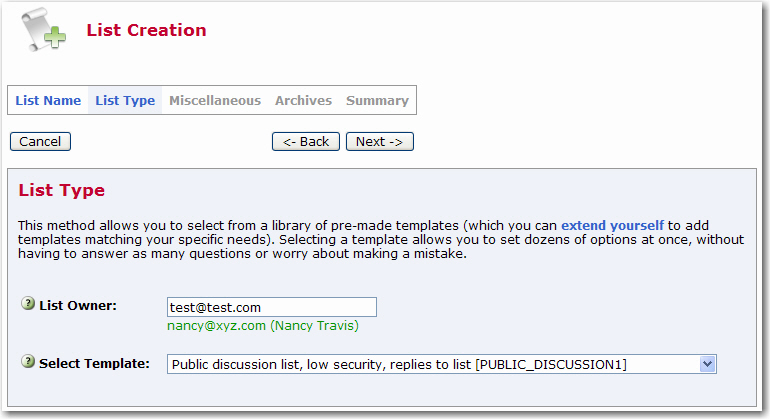The image size is (770, 419).
Task: Proceed with the Next -> button
Action: [380, 141]
